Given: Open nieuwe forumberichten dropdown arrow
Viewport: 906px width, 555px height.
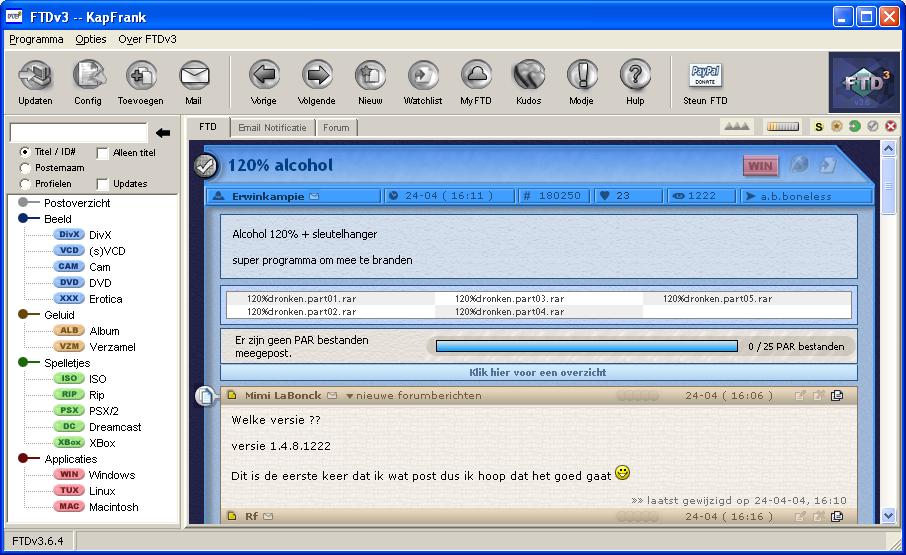Looking at the screenshot, I should click(x=350, y=396).
